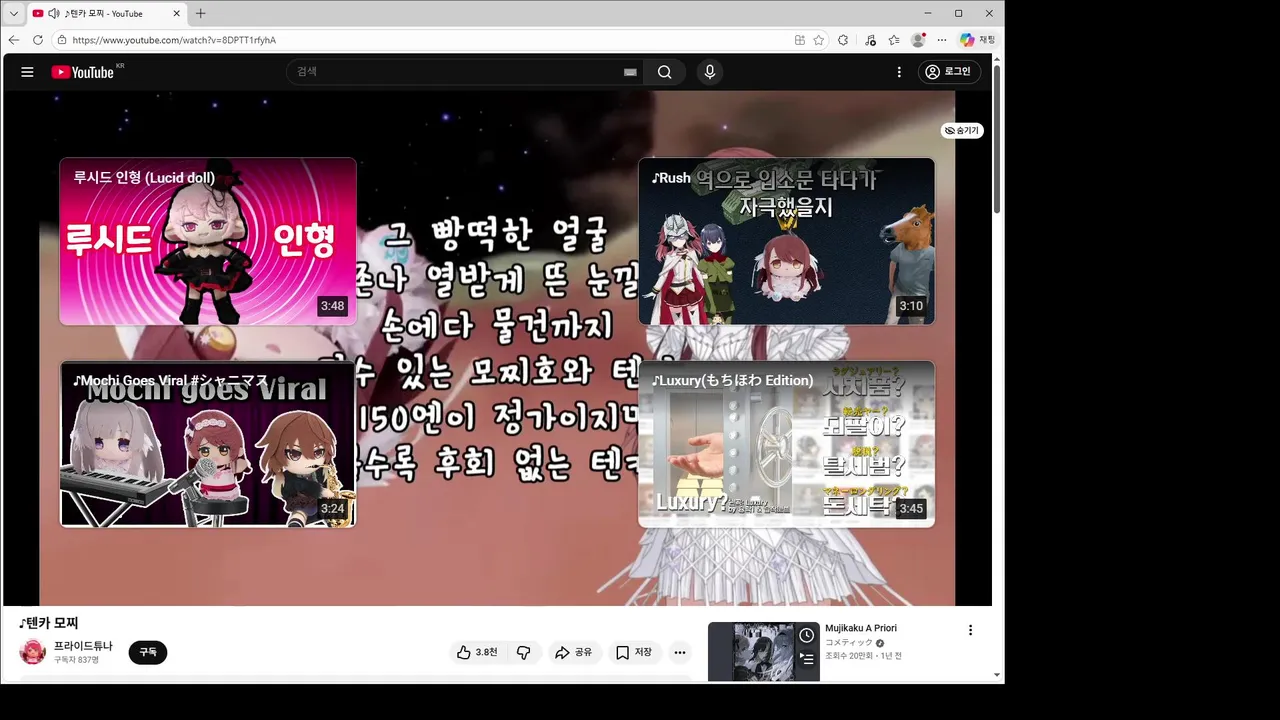Open the favorites list icon

pyautogui.click(x=894, y=40)
